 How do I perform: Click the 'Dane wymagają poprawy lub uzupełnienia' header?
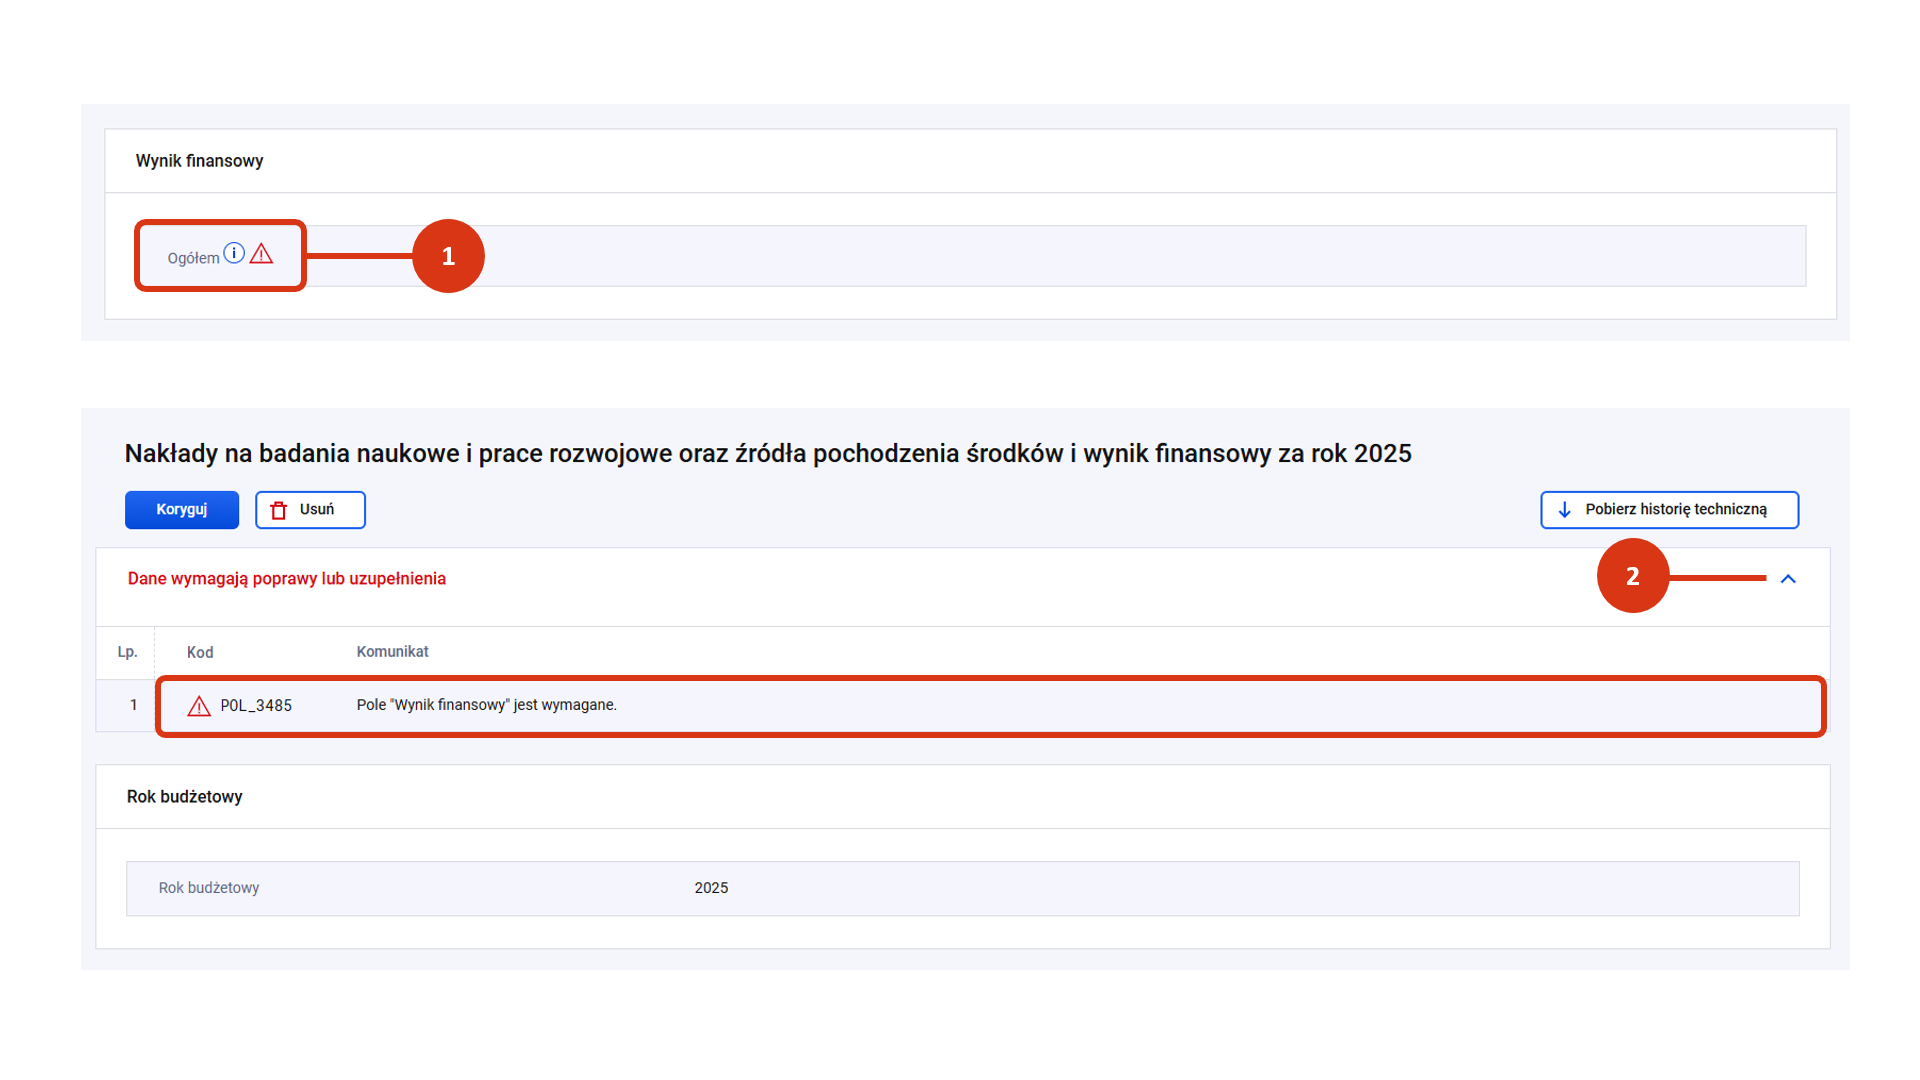[x=287, y=579]
